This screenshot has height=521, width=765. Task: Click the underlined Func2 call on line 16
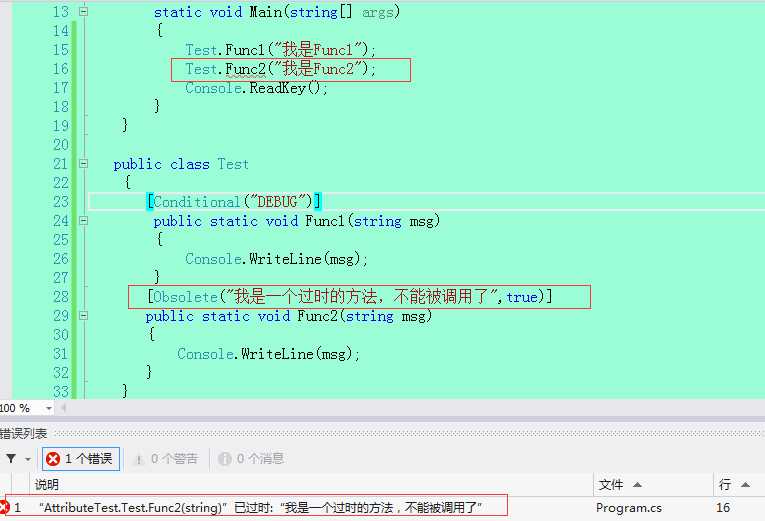coord(245,69)
